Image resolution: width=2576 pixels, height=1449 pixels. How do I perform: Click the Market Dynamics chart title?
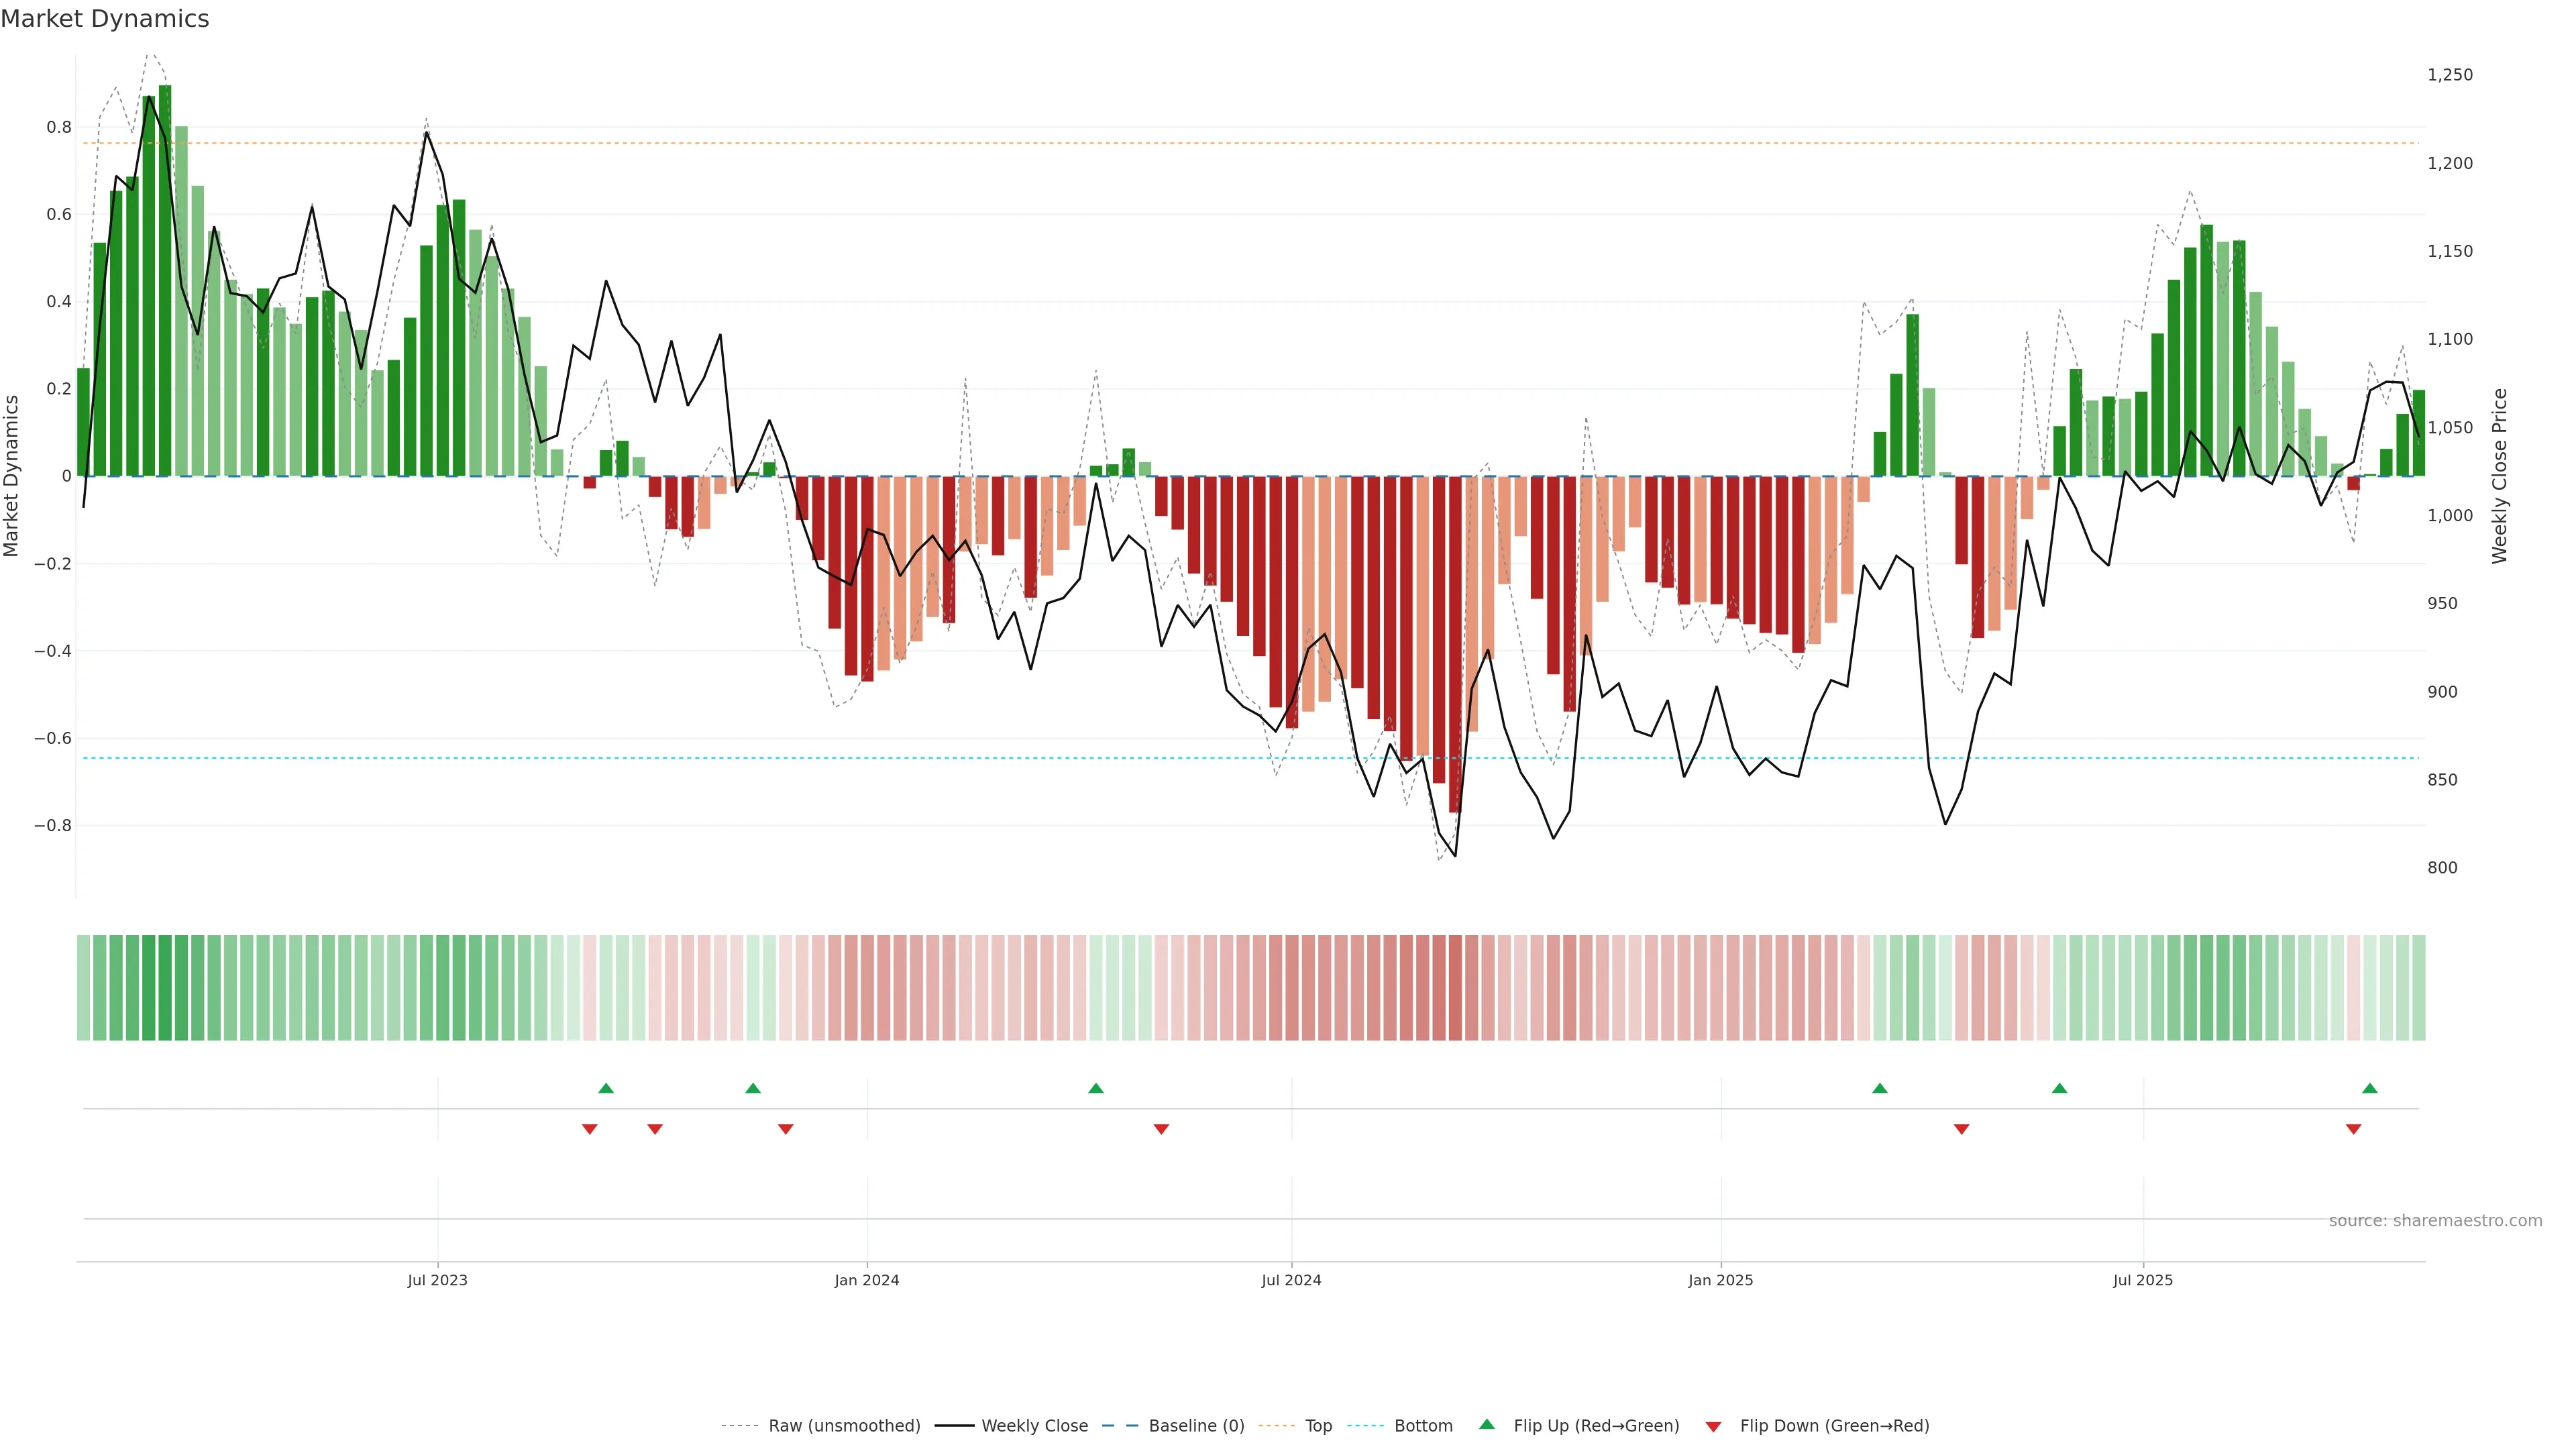(x=105, y=19)
